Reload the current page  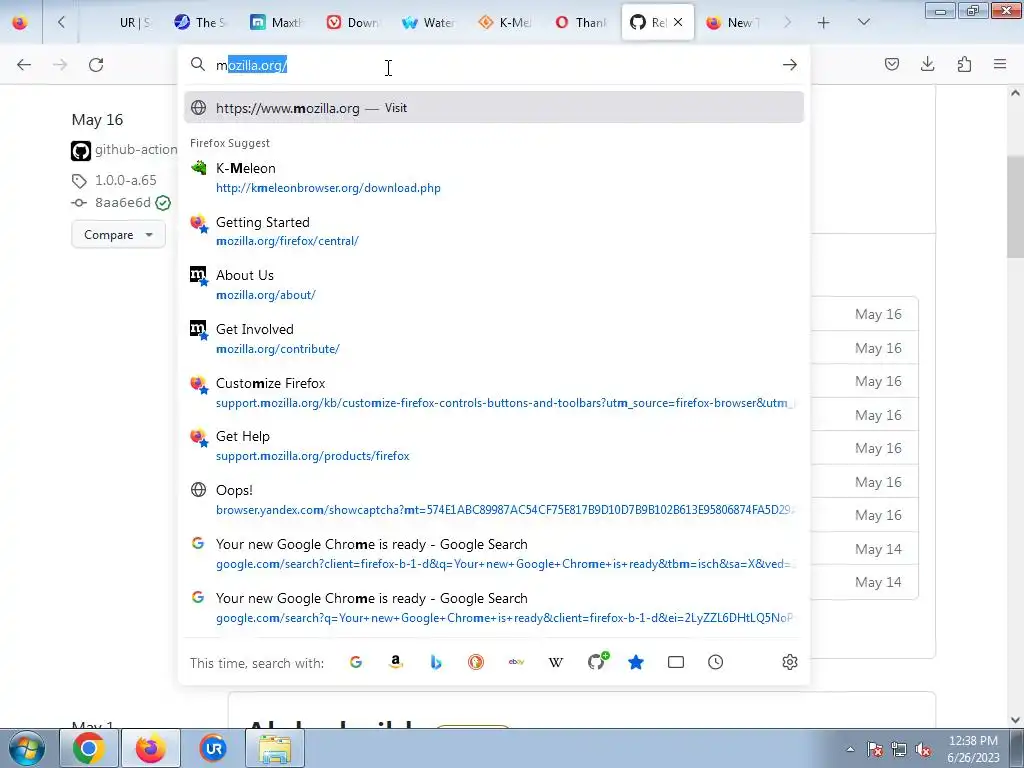(x=96, y=64)
